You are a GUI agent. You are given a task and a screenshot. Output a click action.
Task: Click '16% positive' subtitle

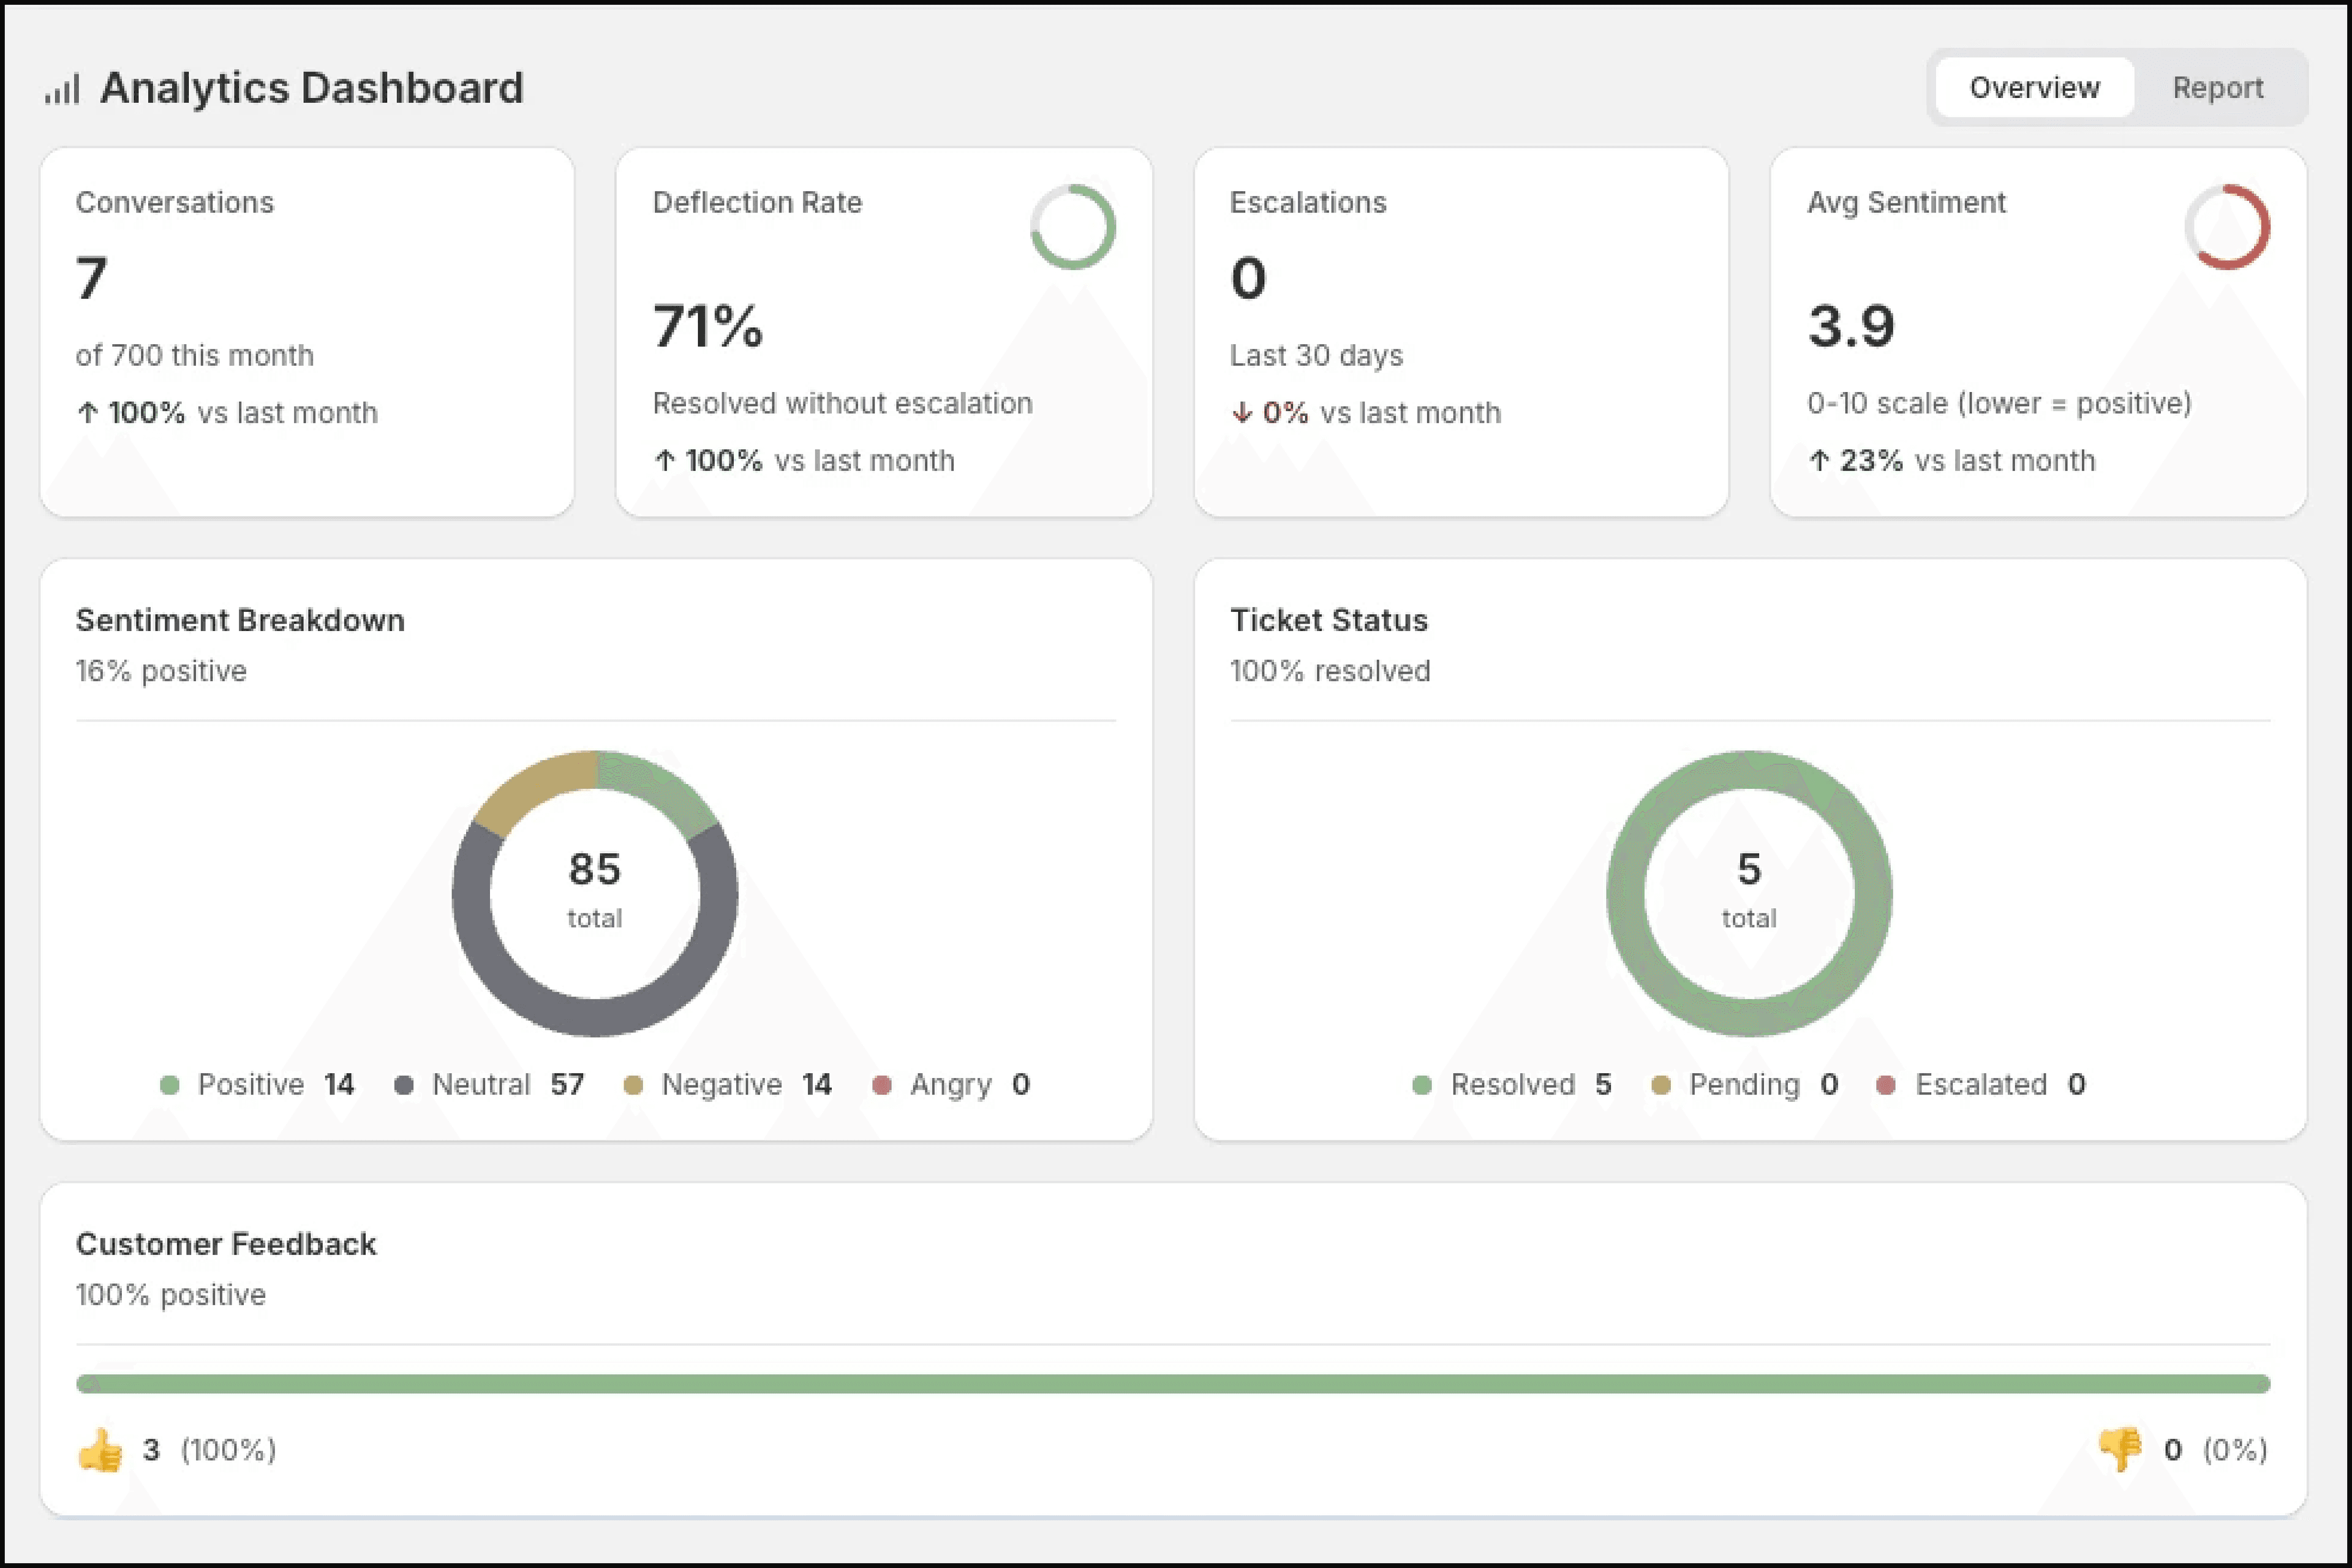pyautogui.click(x=161, y=671)
